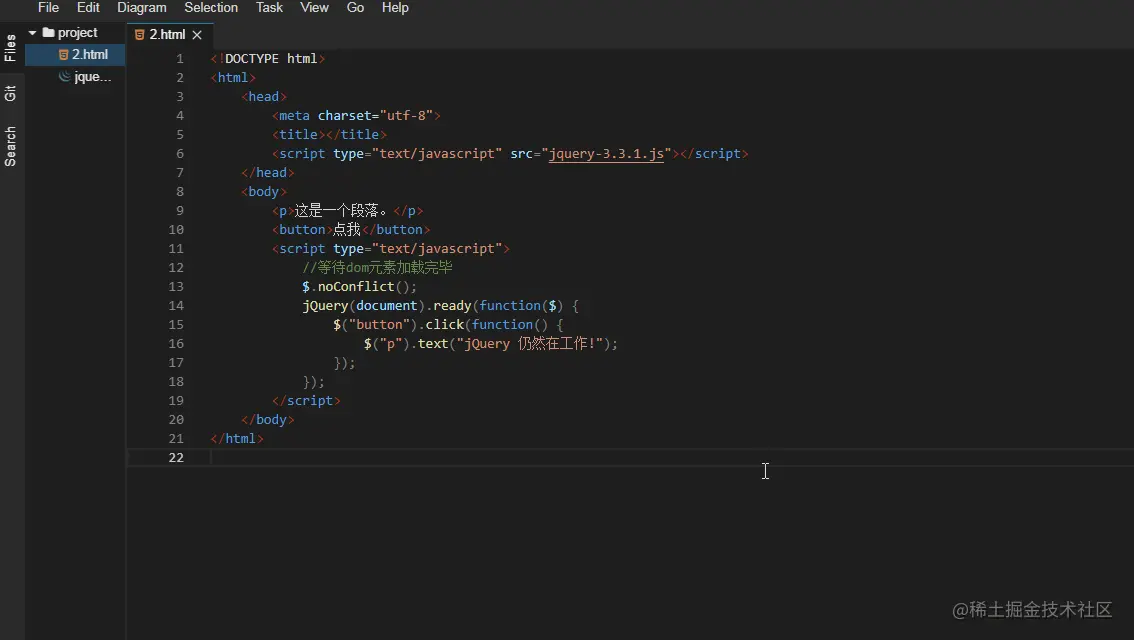Select the project folder name

pyautogui.click(x=77, y=33)
